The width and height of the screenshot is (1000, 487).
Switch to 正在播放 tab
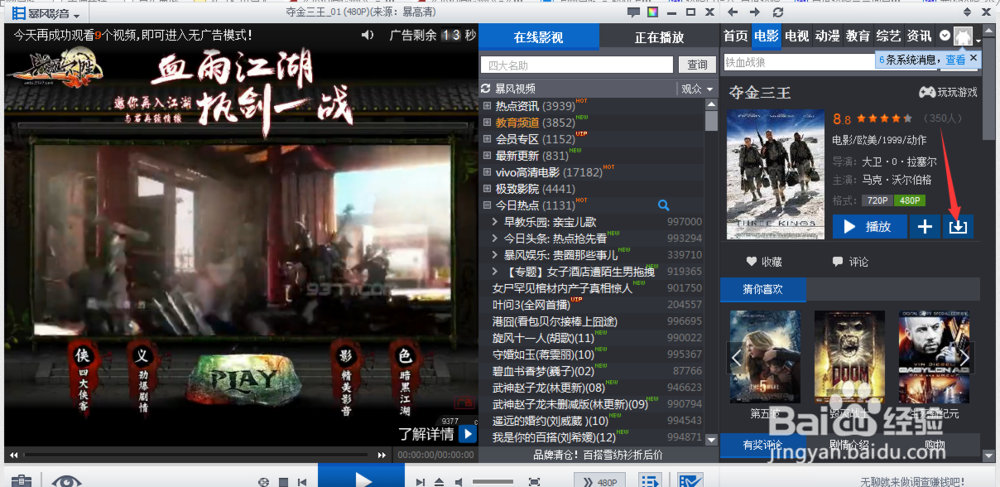[659, 37]
